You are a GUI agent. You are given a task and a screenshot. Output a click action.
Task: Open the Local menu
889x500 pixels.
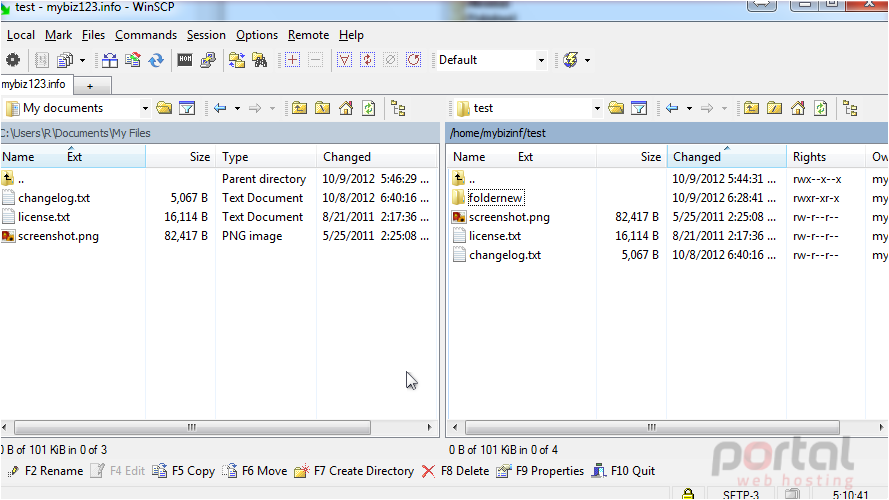(x=21, y=35)
